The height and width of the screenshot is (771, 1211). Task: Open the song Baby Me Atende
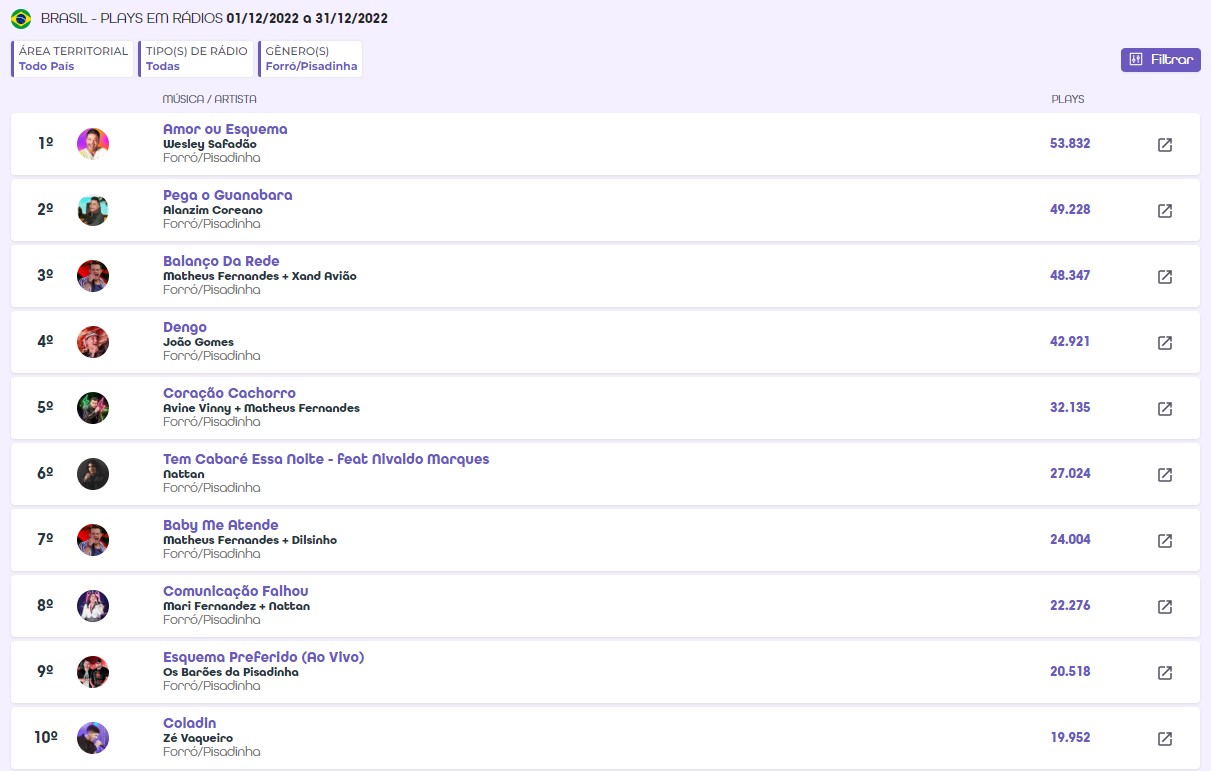coord(221,525)
